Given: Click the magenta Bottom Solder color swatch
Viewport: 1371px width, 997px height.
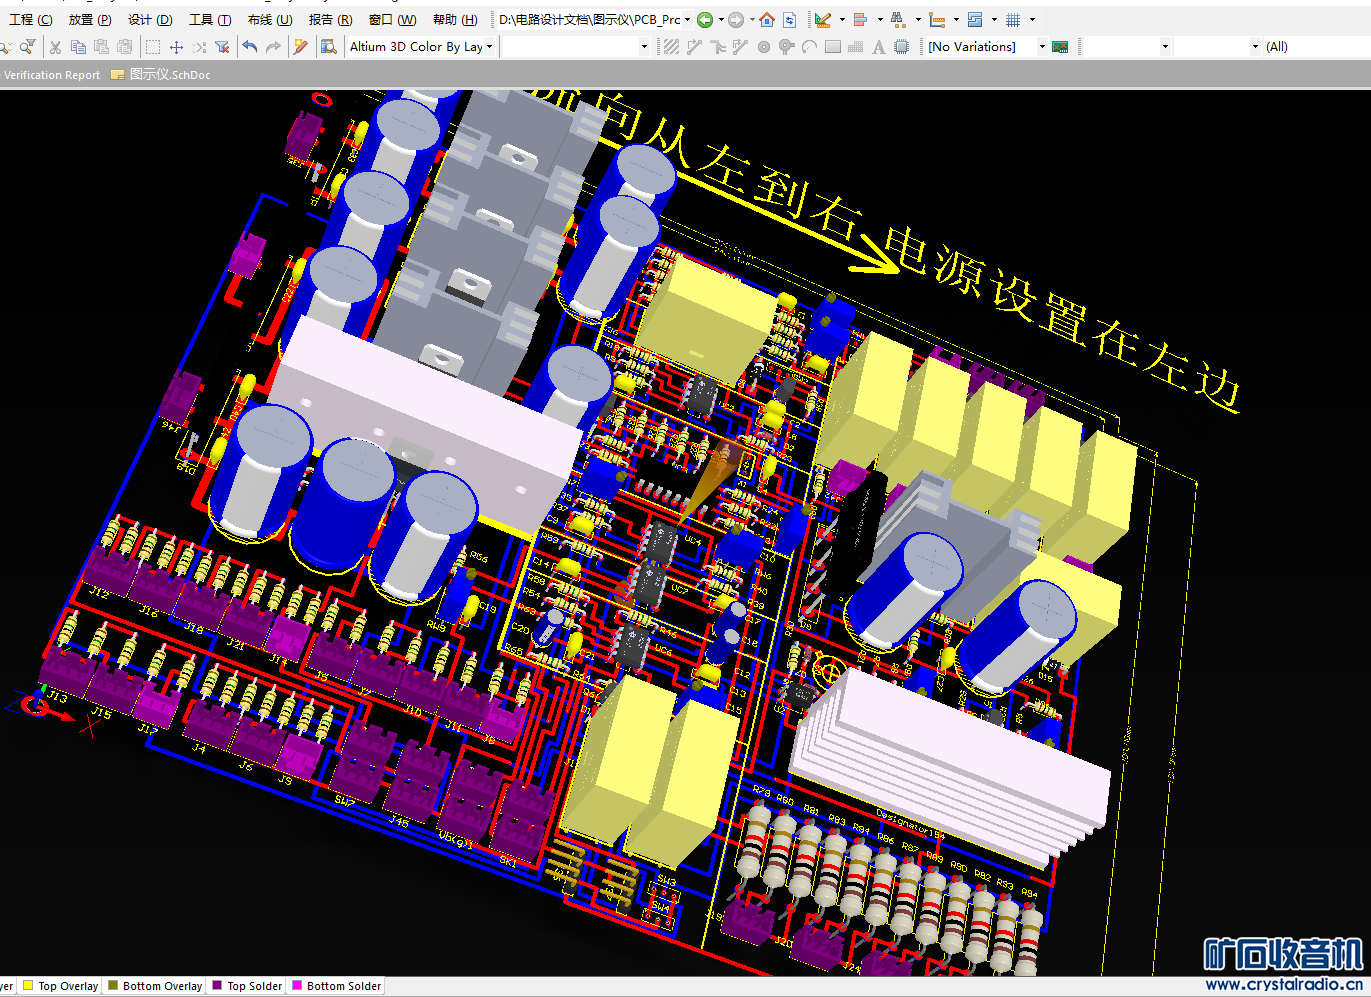Looking at the screenshot, I should click(297, 986).
